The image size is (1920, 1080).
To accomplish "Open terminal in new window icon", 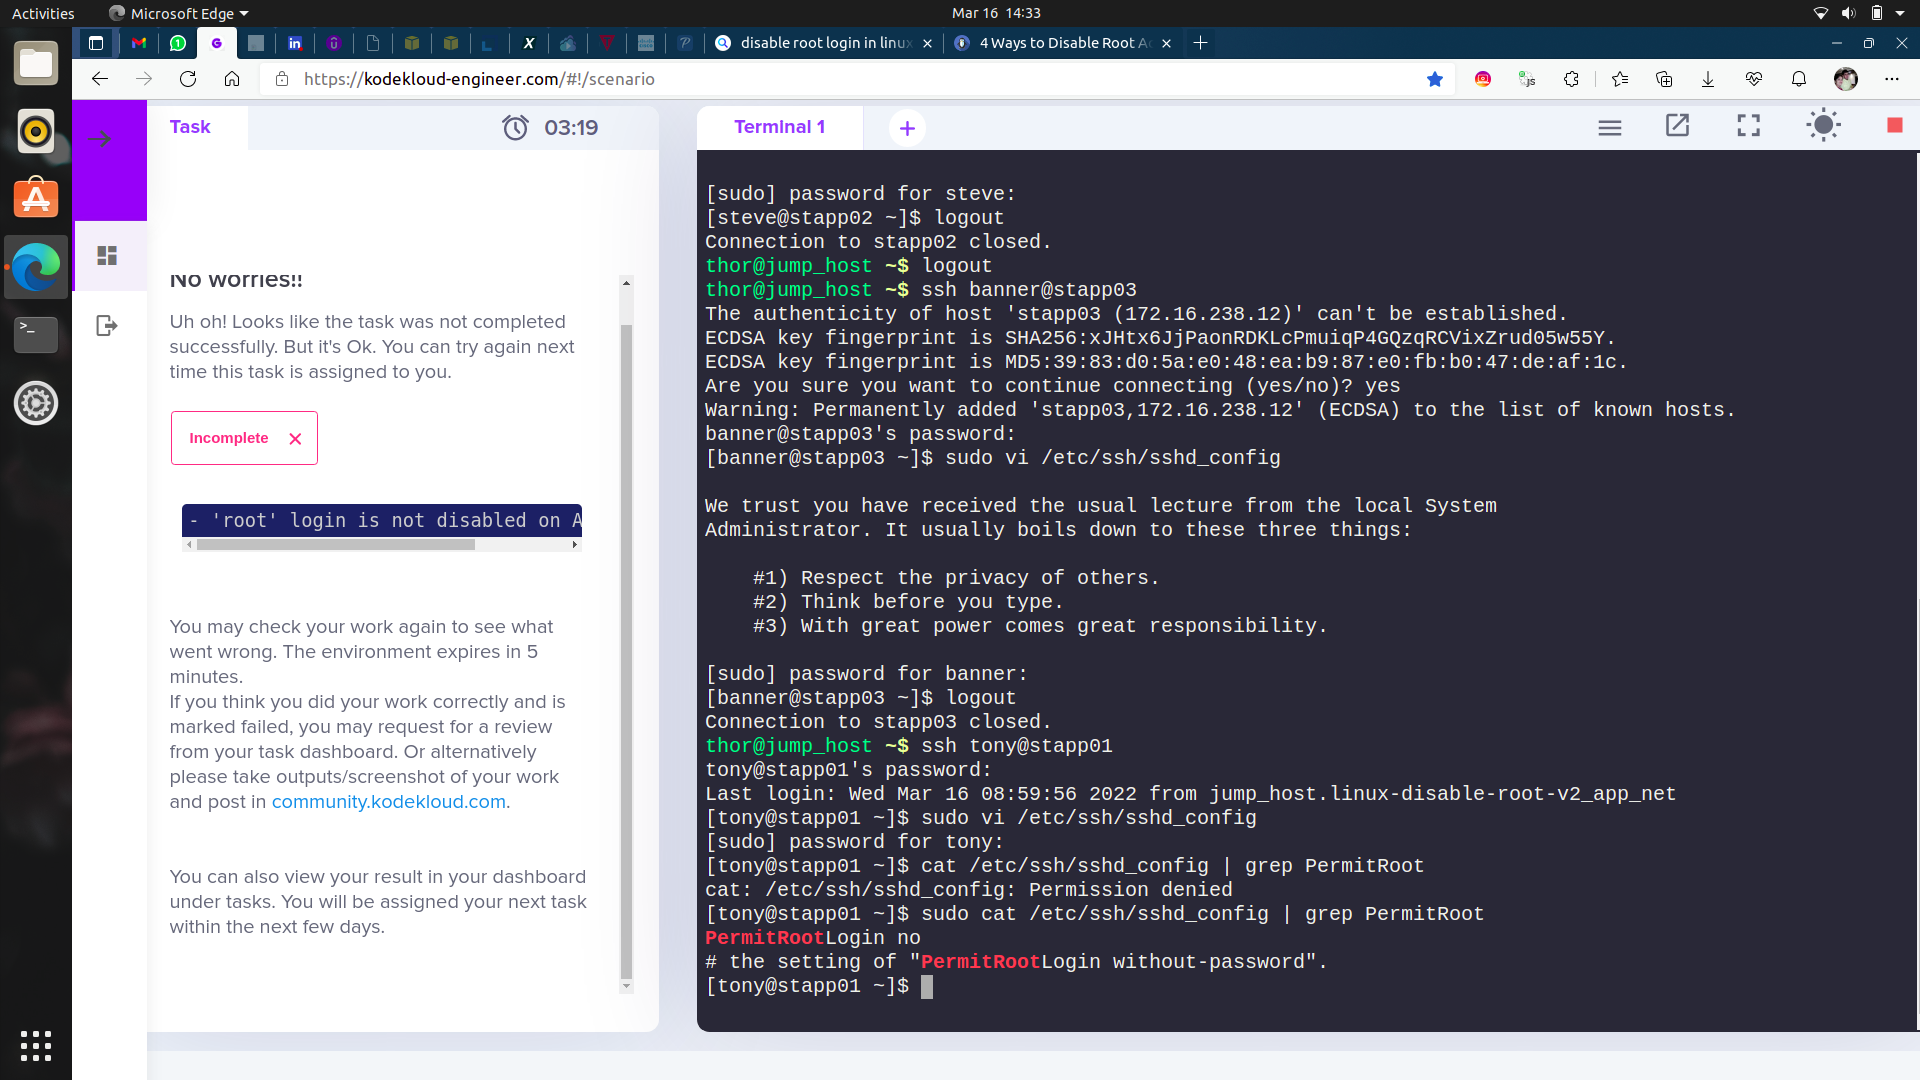I will point(1677,126).
